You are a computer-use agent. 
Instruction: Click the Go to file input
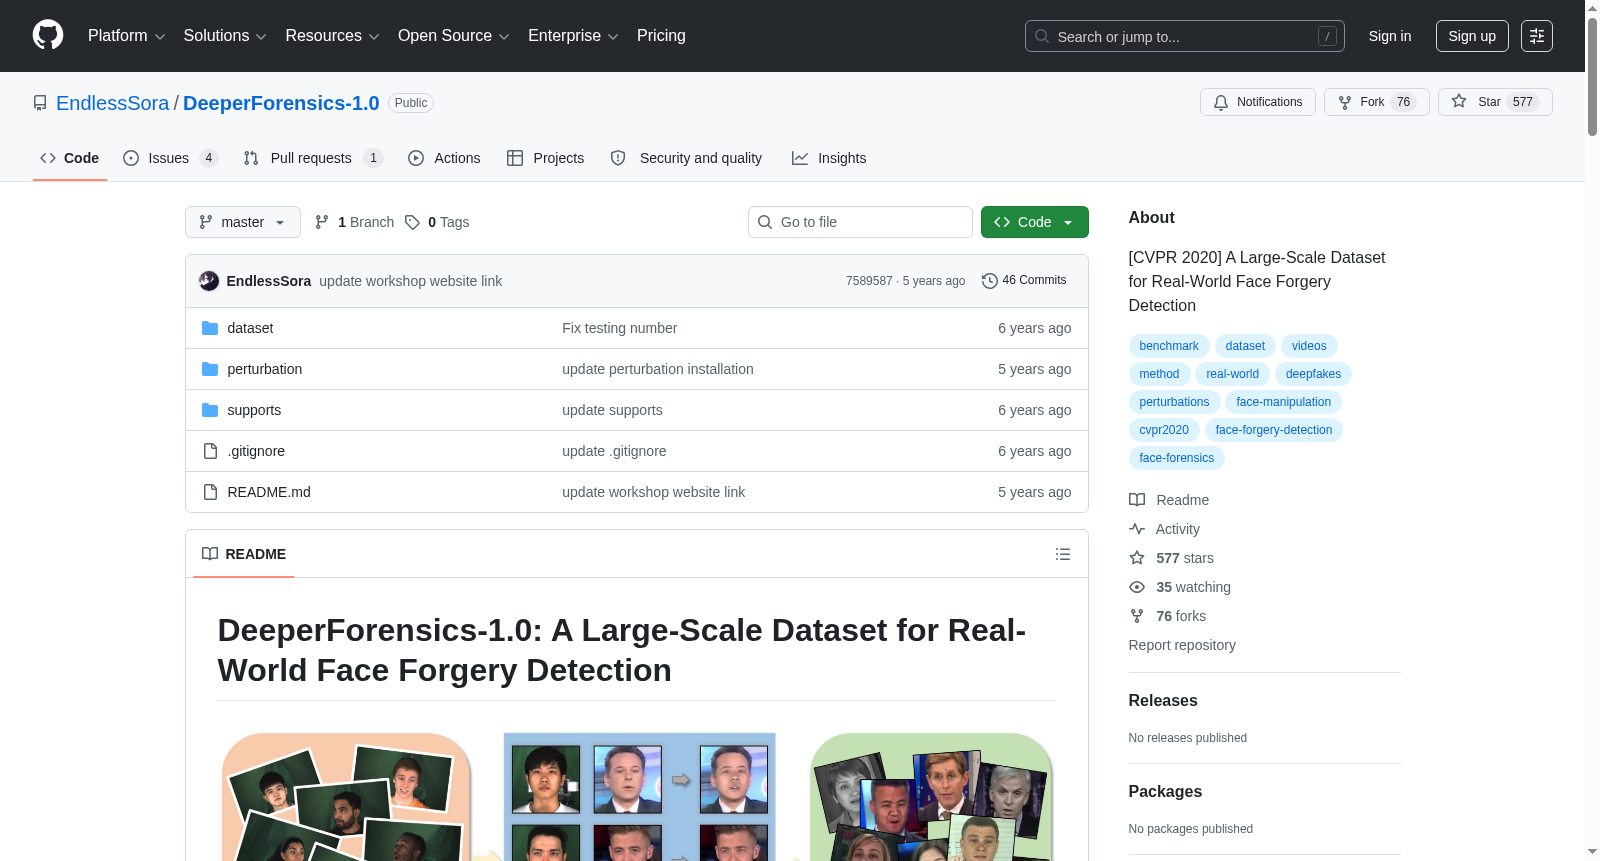860,222
